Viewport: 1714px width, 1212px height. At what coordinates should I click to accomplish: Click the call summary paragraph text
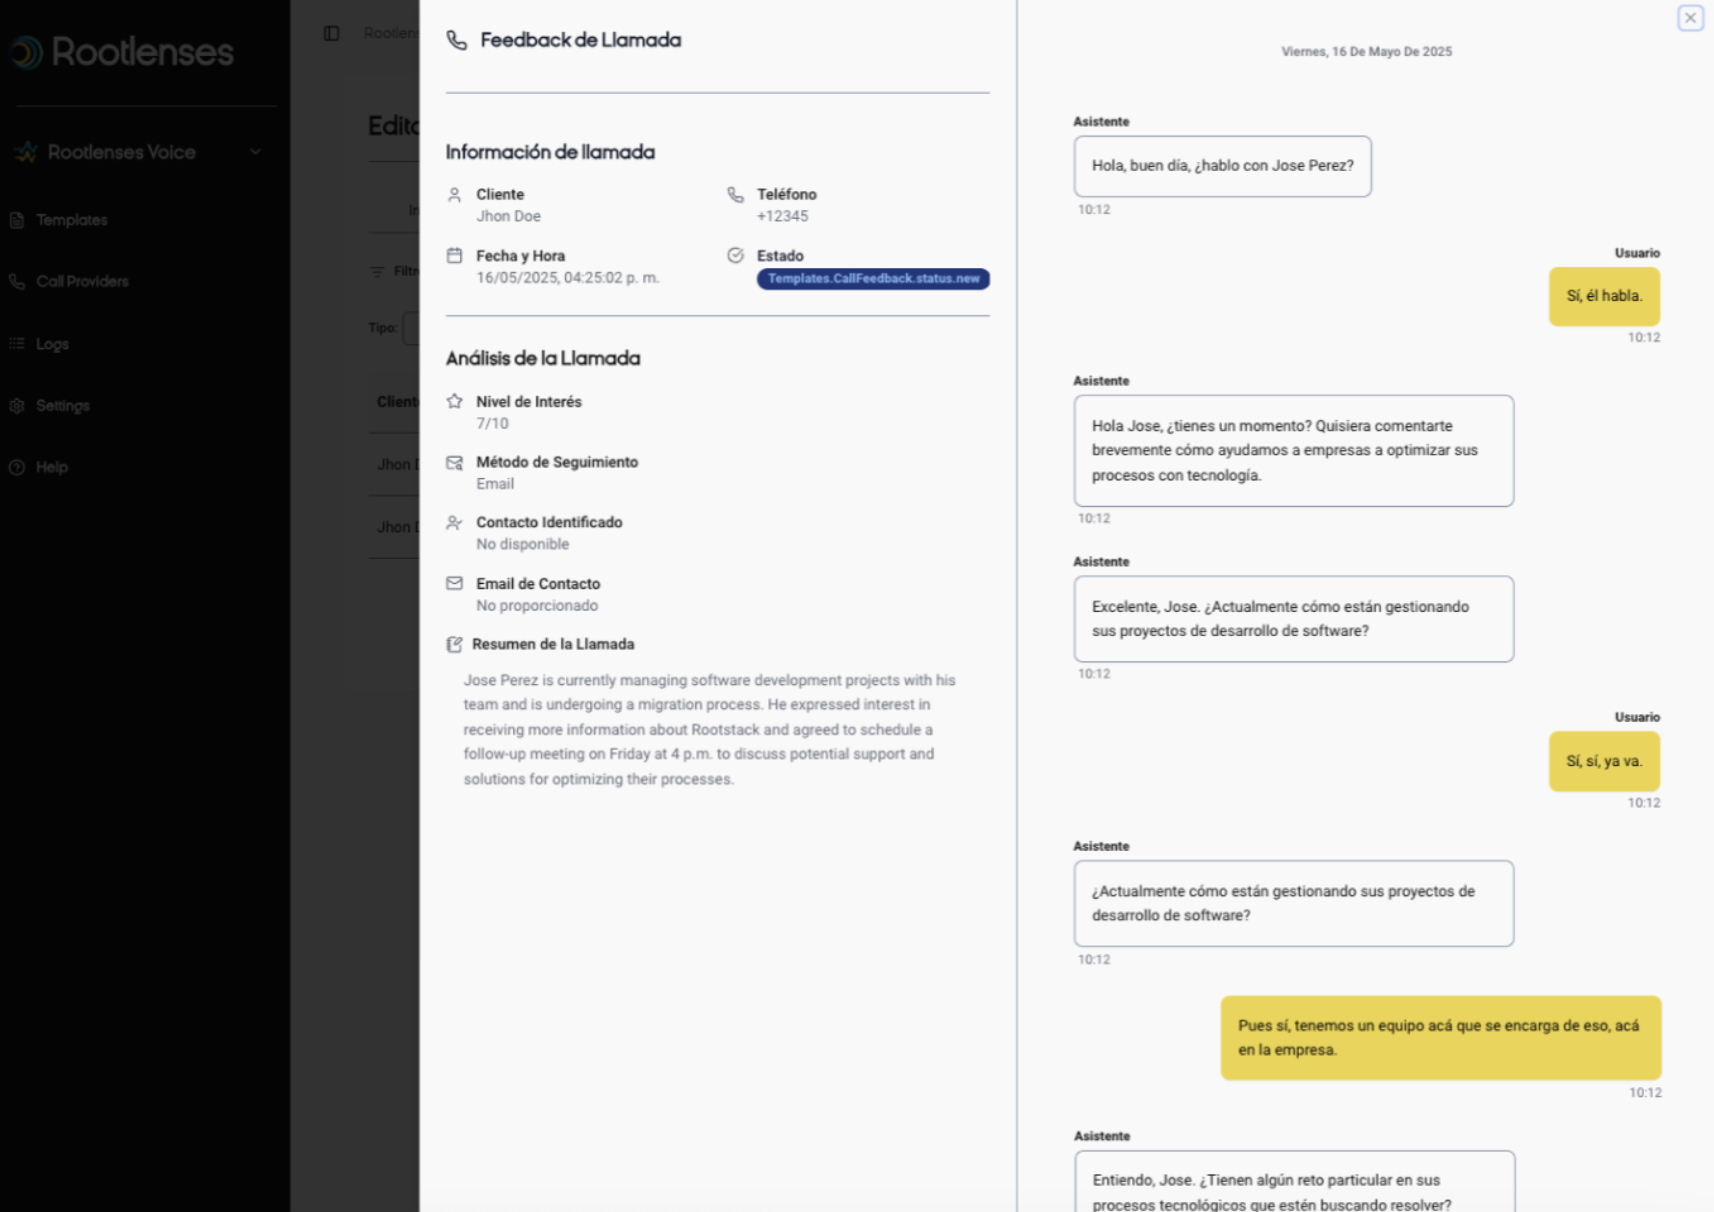[x=709, y=729]
